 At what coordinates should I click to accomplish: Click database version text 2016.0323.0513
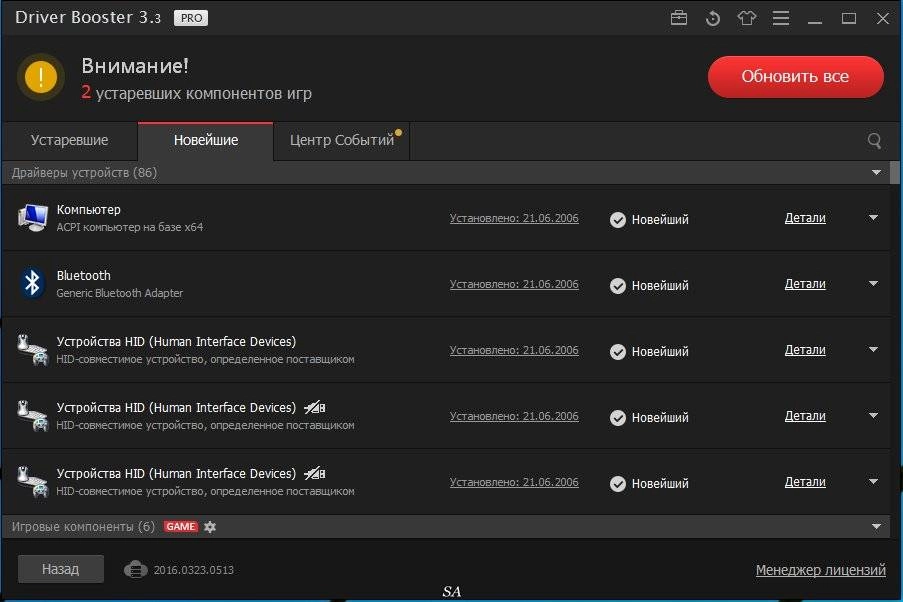point(194,570)
